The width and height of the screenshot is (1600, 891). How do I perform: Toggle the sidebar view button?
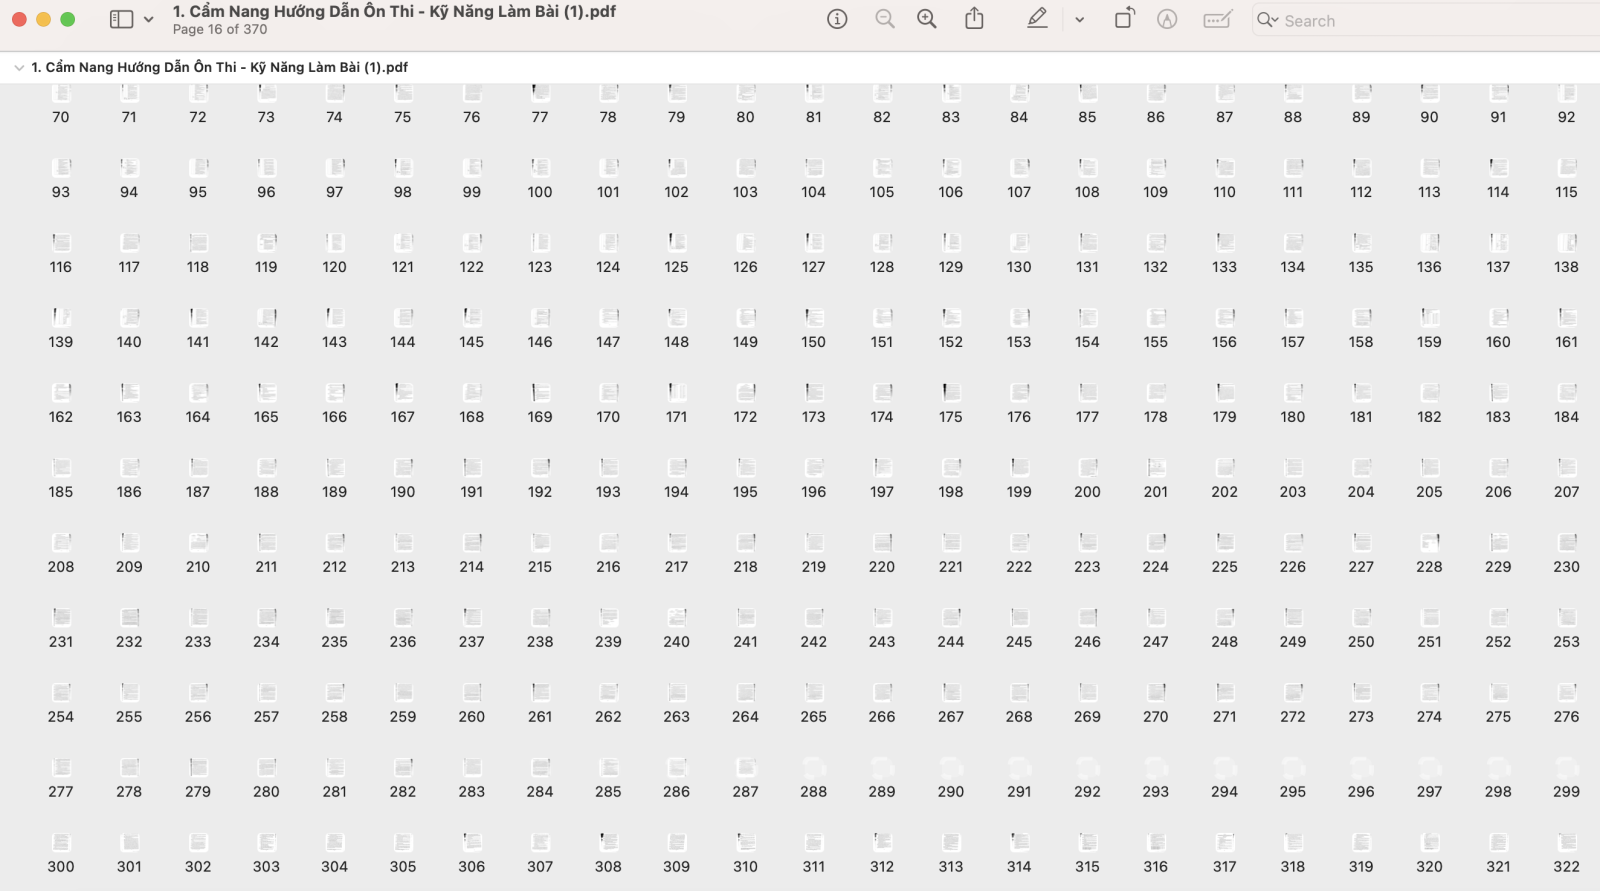point(121,20)
